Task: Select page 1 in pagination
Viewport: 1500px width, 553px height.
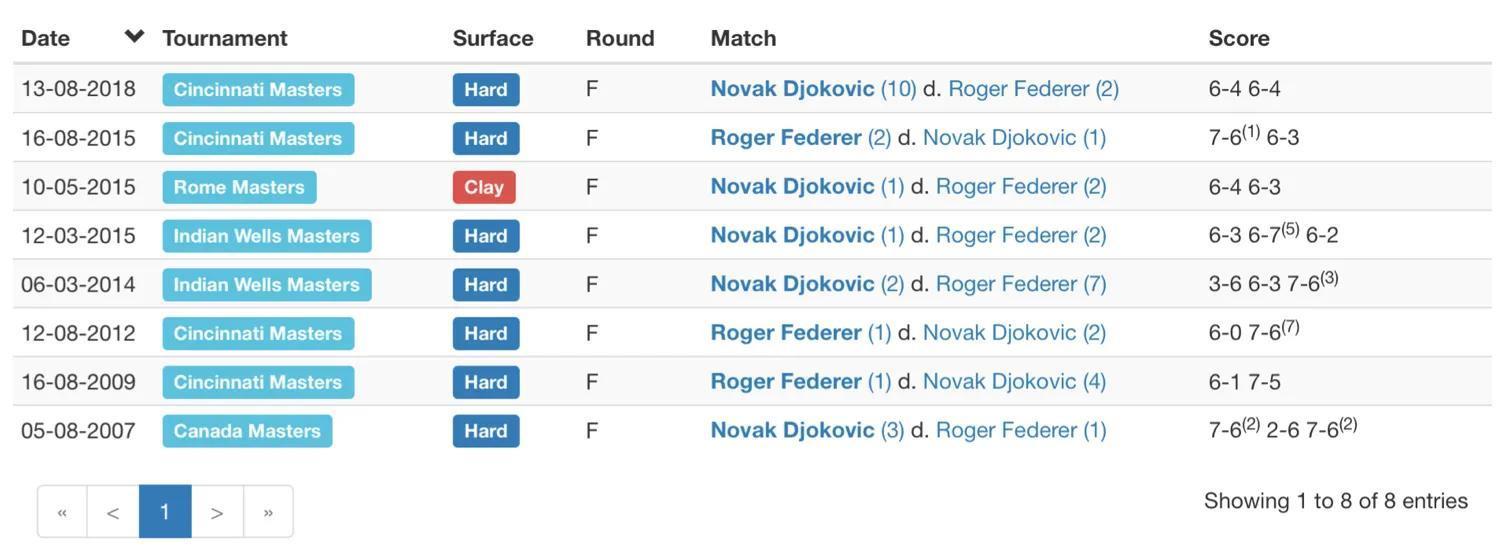Action: (x=165, y=512)
